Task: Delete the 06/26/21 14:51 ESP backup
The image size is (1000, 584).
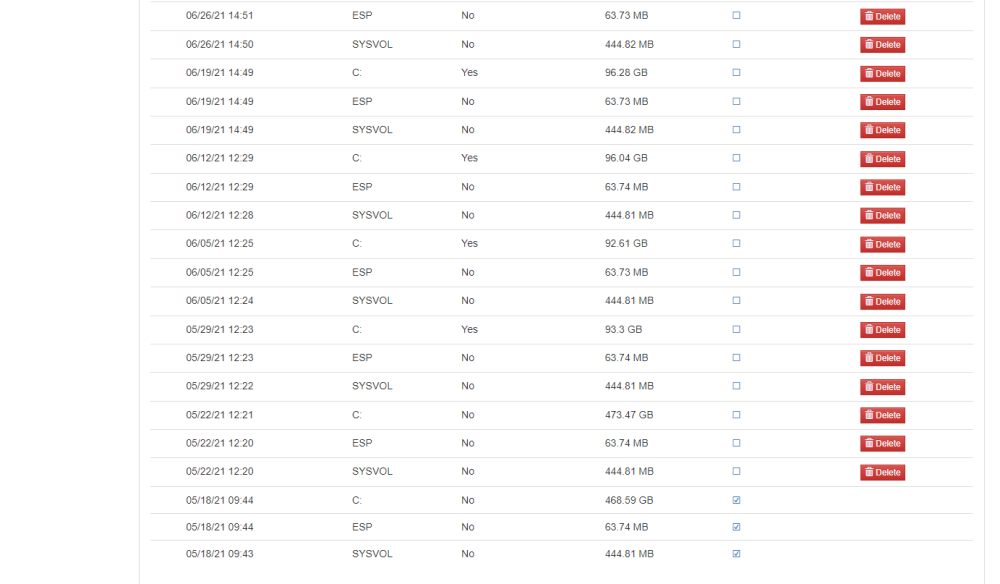Action: click(882, 17)
